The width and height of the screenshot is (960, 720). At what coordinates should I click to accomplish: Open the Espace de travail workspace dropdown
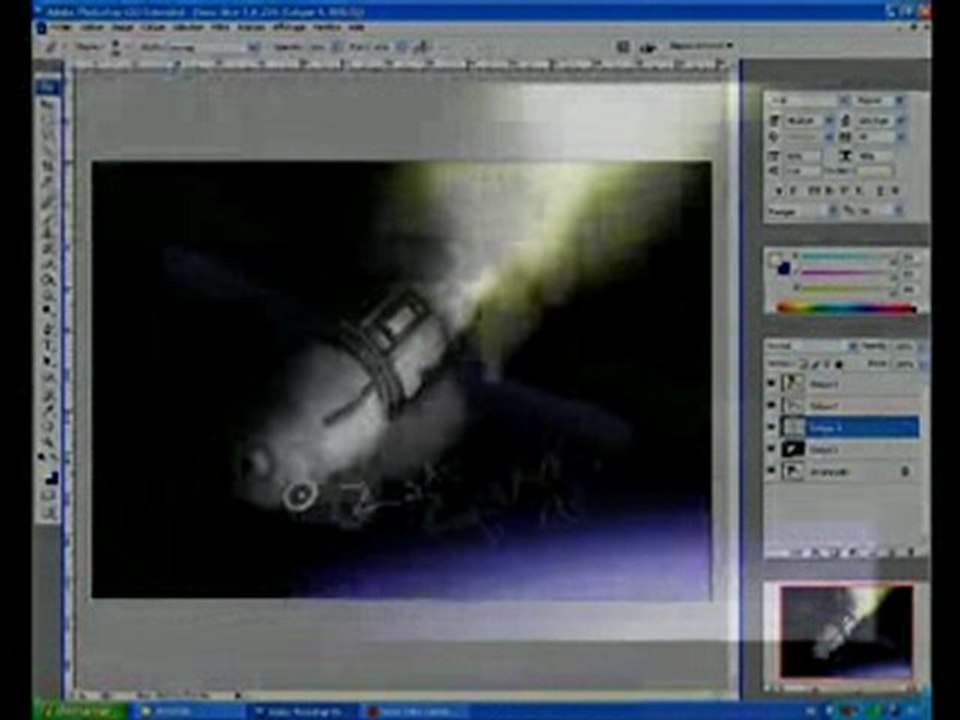click(x=701, y=46)
